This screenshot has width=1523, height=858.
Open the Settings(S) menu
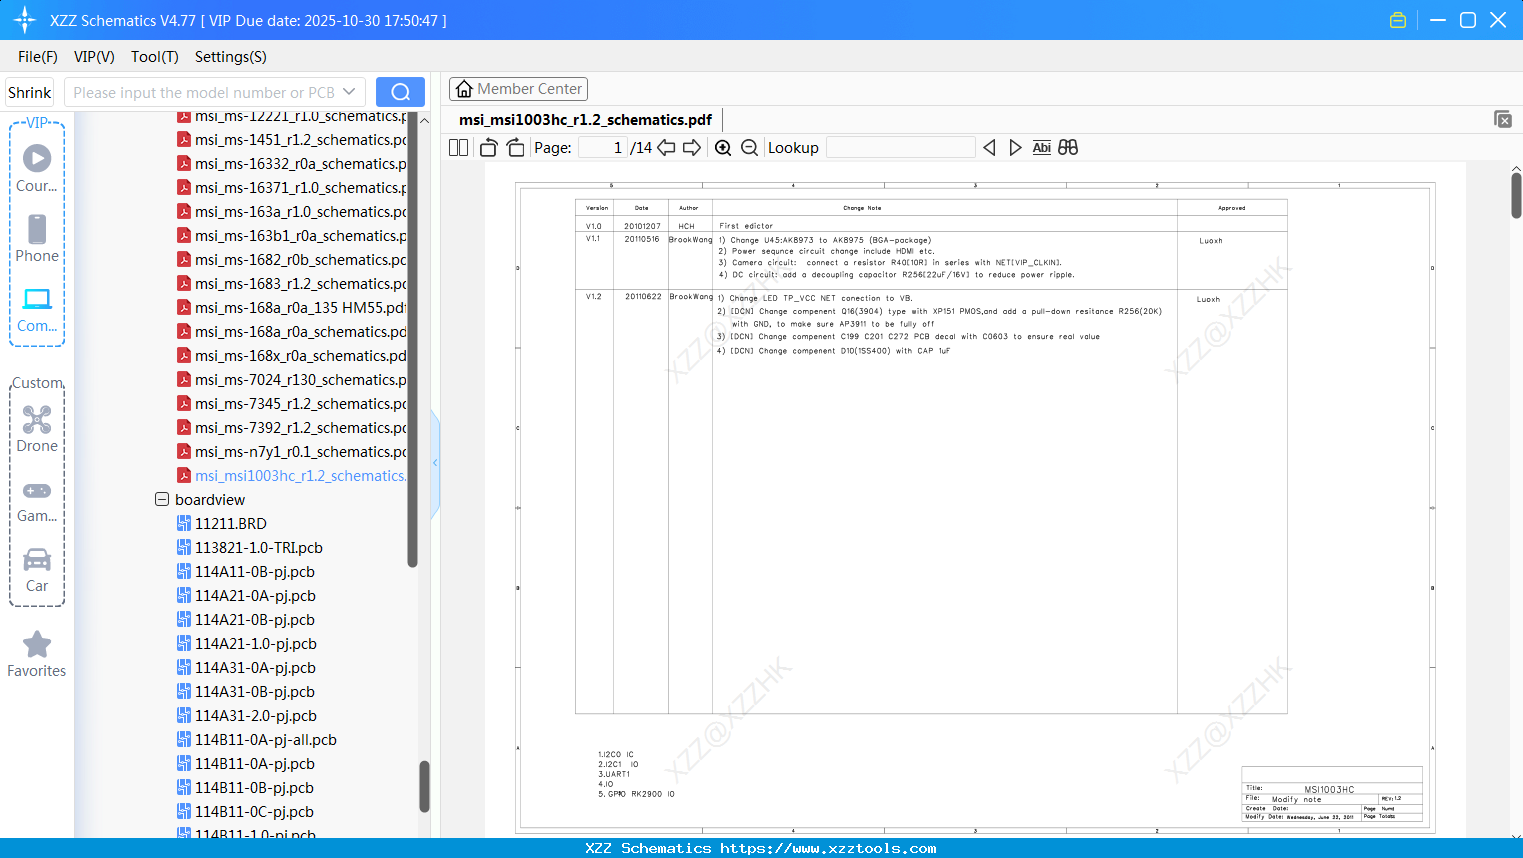(x=231, y=57)
